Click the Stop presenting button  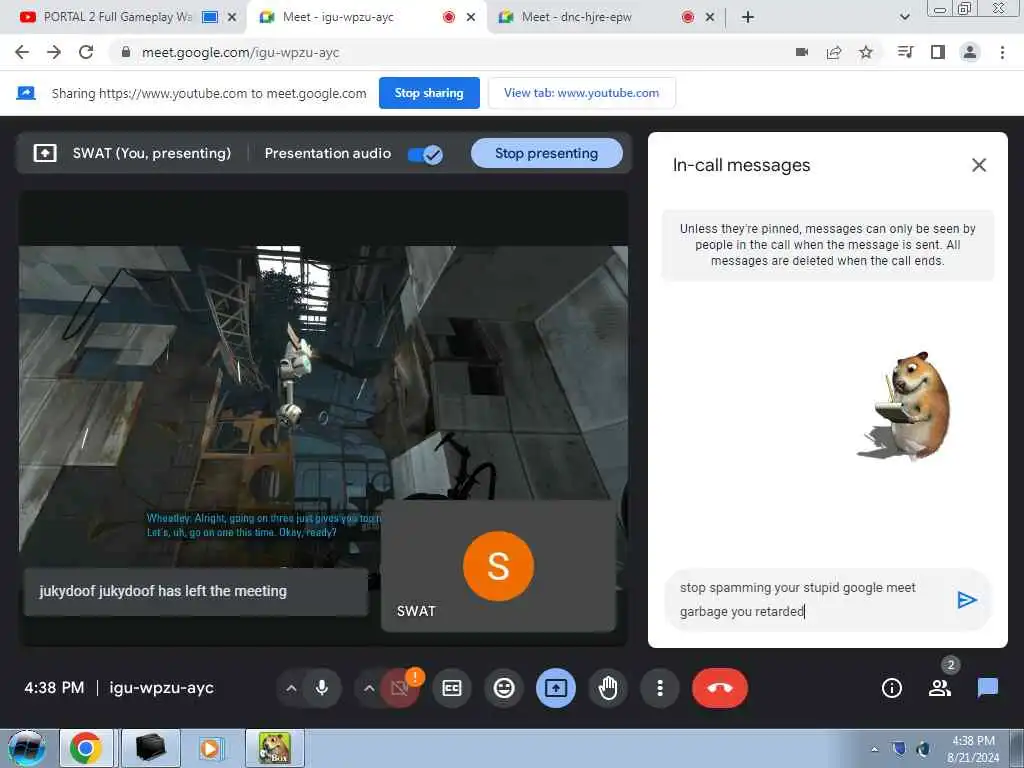click(547, 153)
